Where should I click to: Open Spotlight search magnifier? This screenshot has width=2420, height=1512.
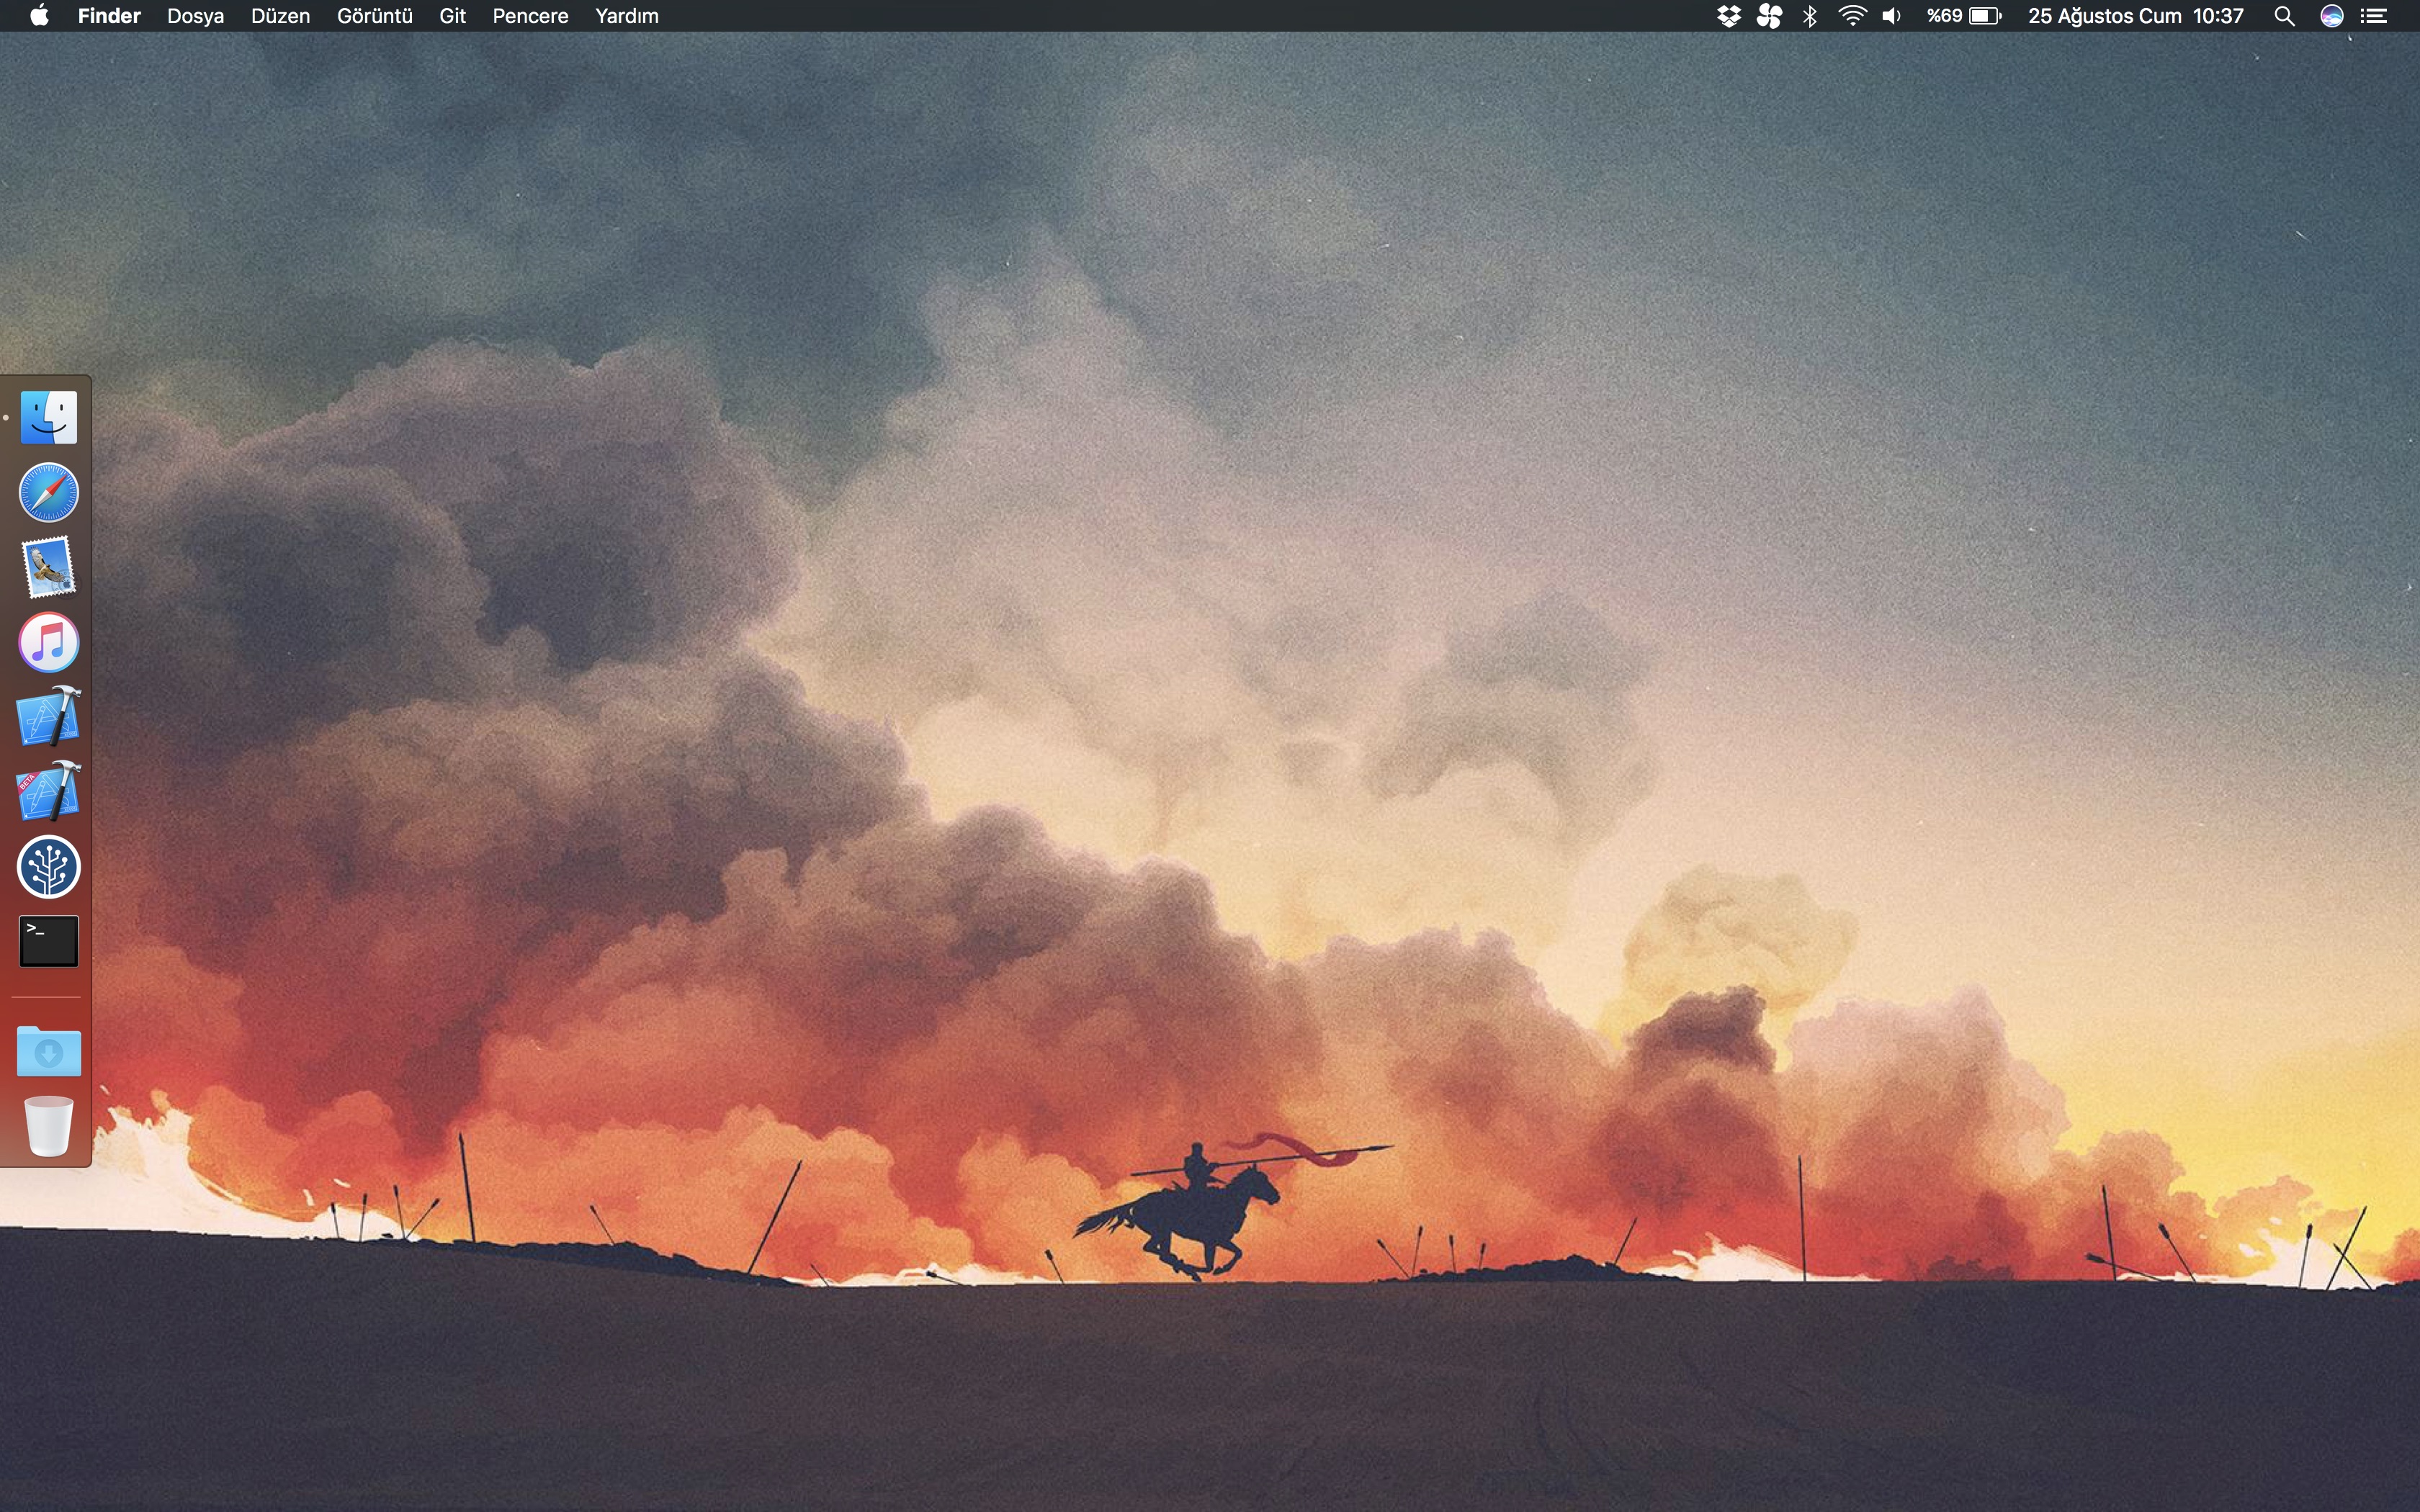point(2284,16)
